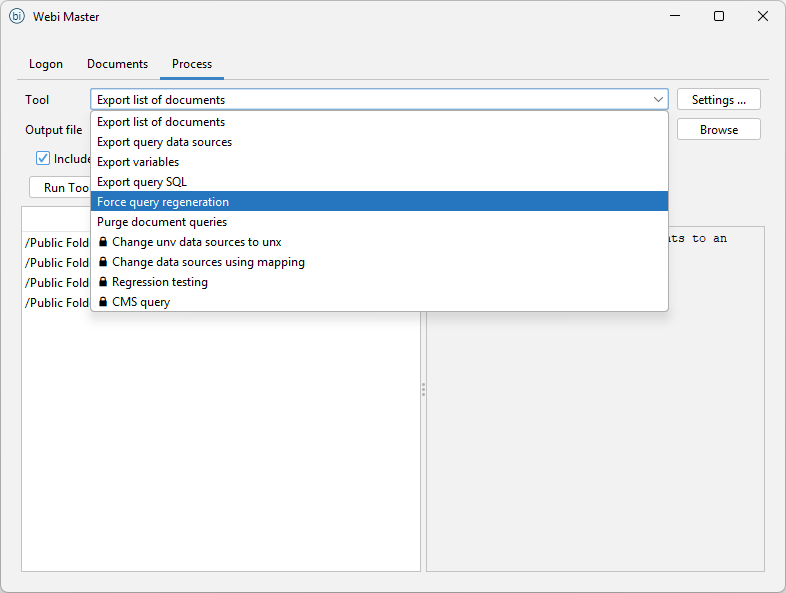Switch to the Documents tab
The width and height of the screenshot is (786, 593).
point(117,64)
